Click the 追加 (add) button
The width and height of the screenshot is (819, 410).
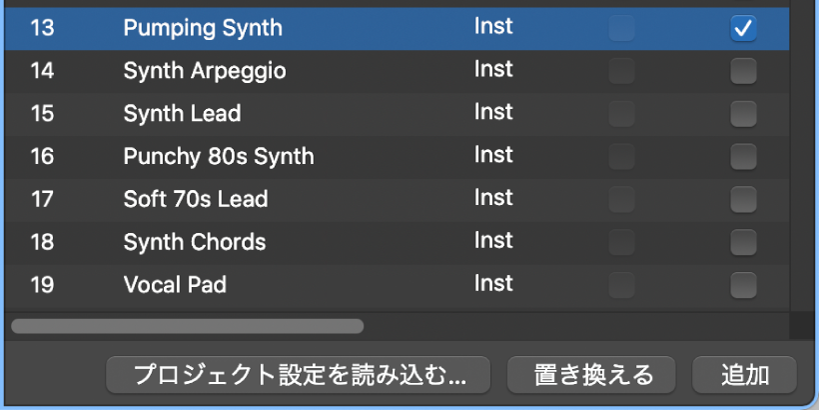point(744,375)
